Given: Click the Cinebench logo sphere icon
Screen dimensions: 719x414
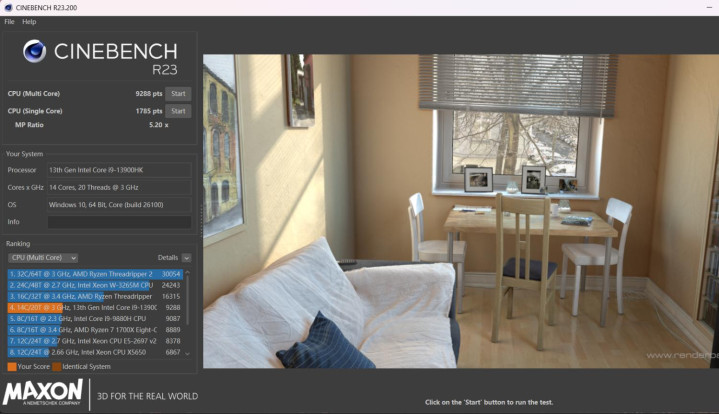Looking at the screenshot, I should [x=34, y=51].
